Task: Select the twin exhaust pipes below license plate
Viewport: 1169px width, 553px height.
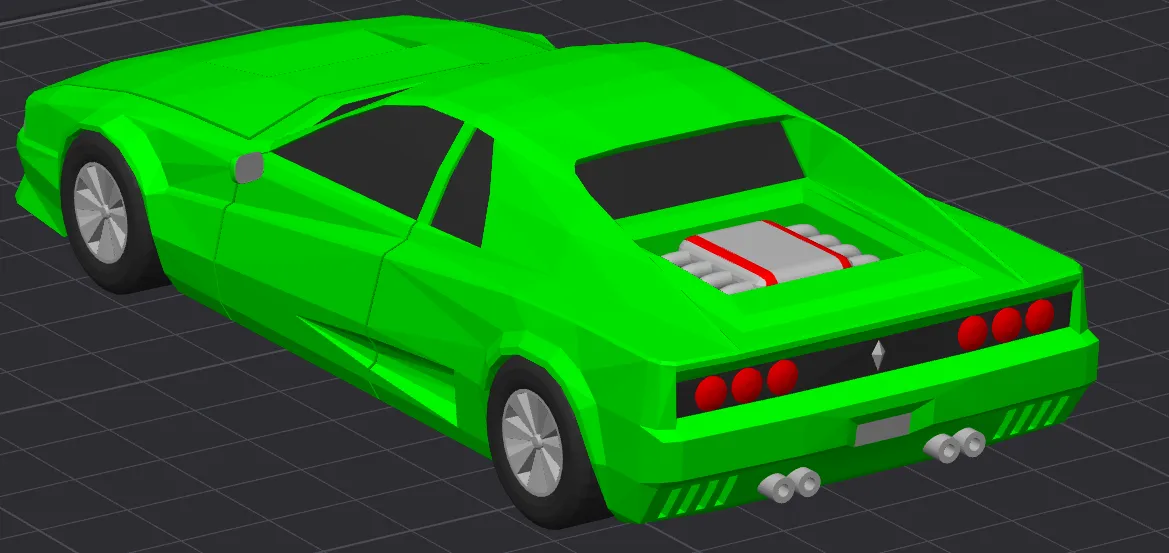Action: (x=955, y=445)
